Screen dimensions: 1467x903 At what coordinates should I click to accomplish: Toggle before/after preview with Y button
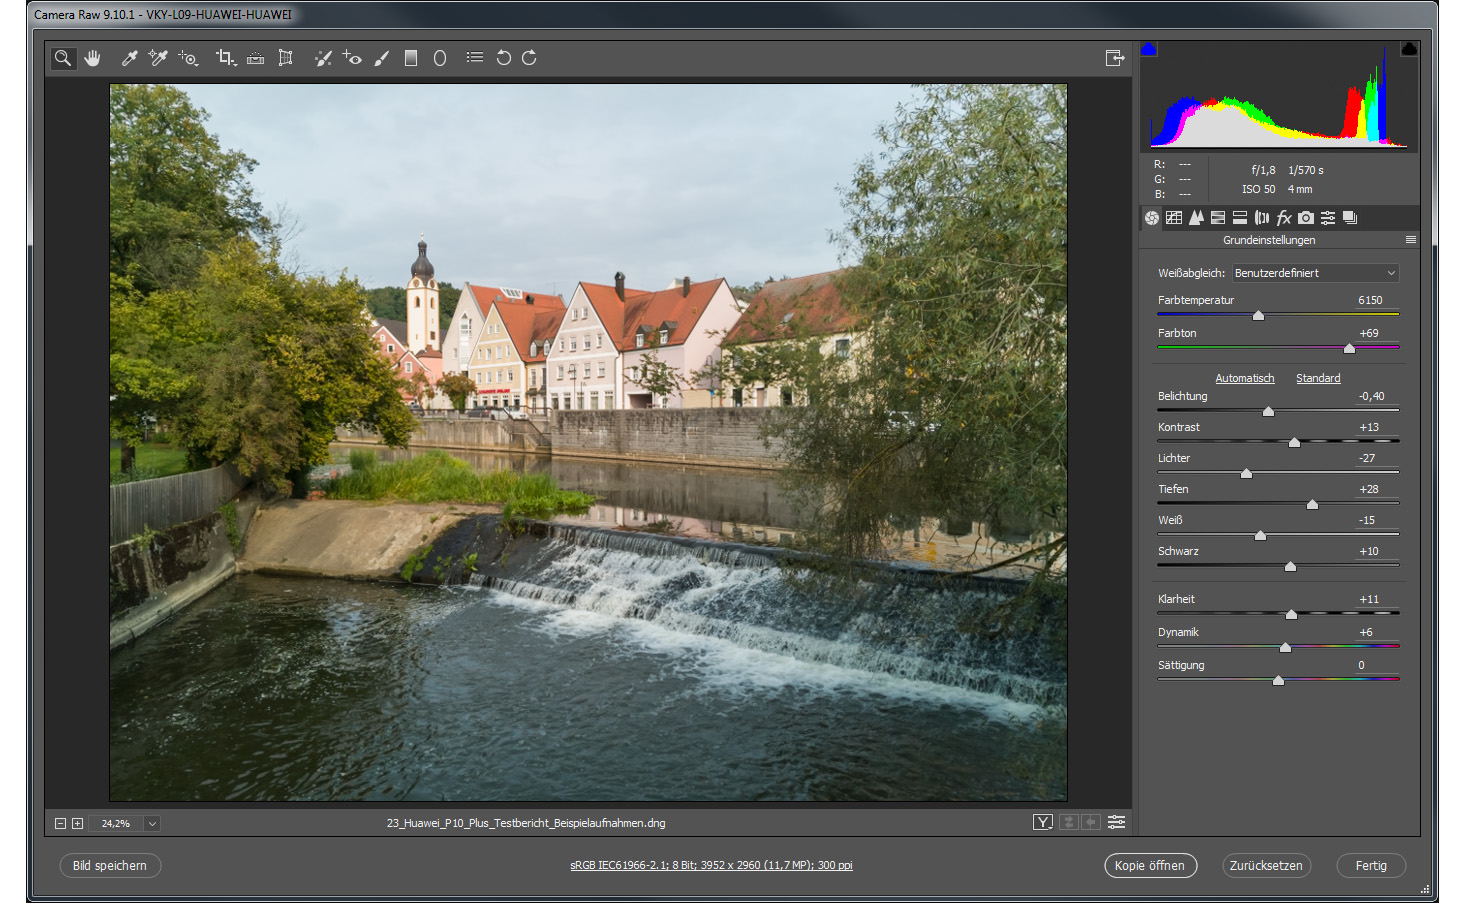[x=1042, y=822]
